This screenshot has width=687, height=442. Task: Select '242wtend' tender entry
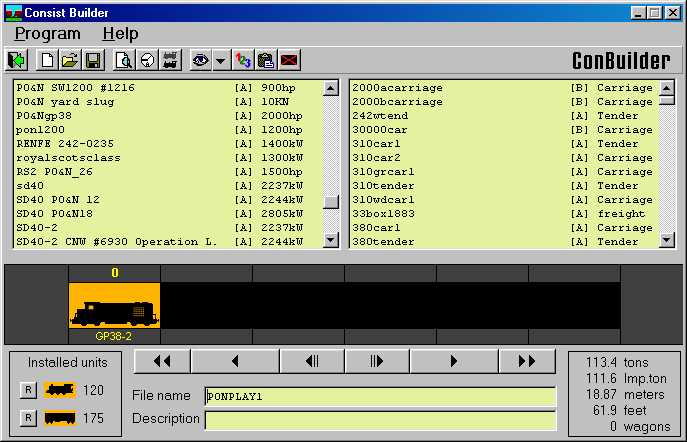click(x=504, y=116)
